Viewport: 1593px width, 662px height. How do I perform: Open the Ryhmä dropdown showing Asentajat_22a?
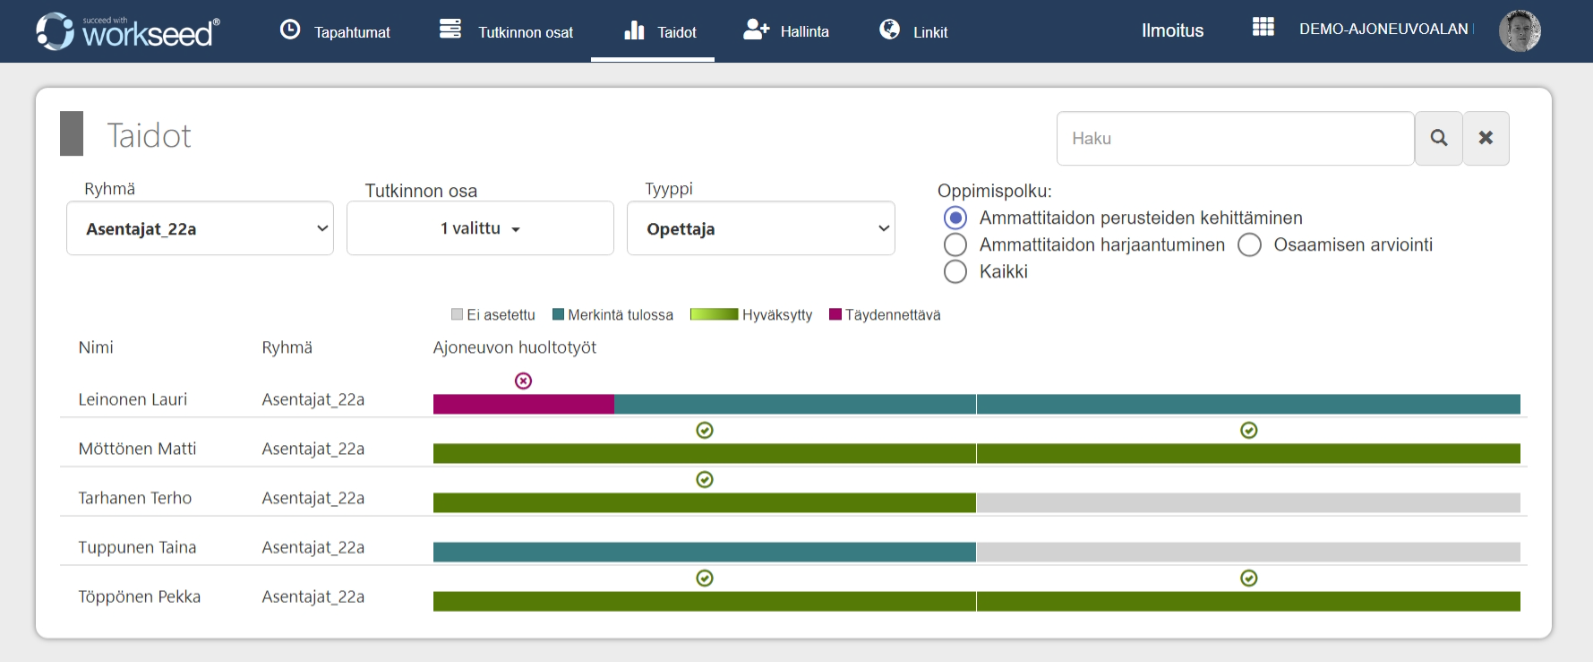click(200, 229)
